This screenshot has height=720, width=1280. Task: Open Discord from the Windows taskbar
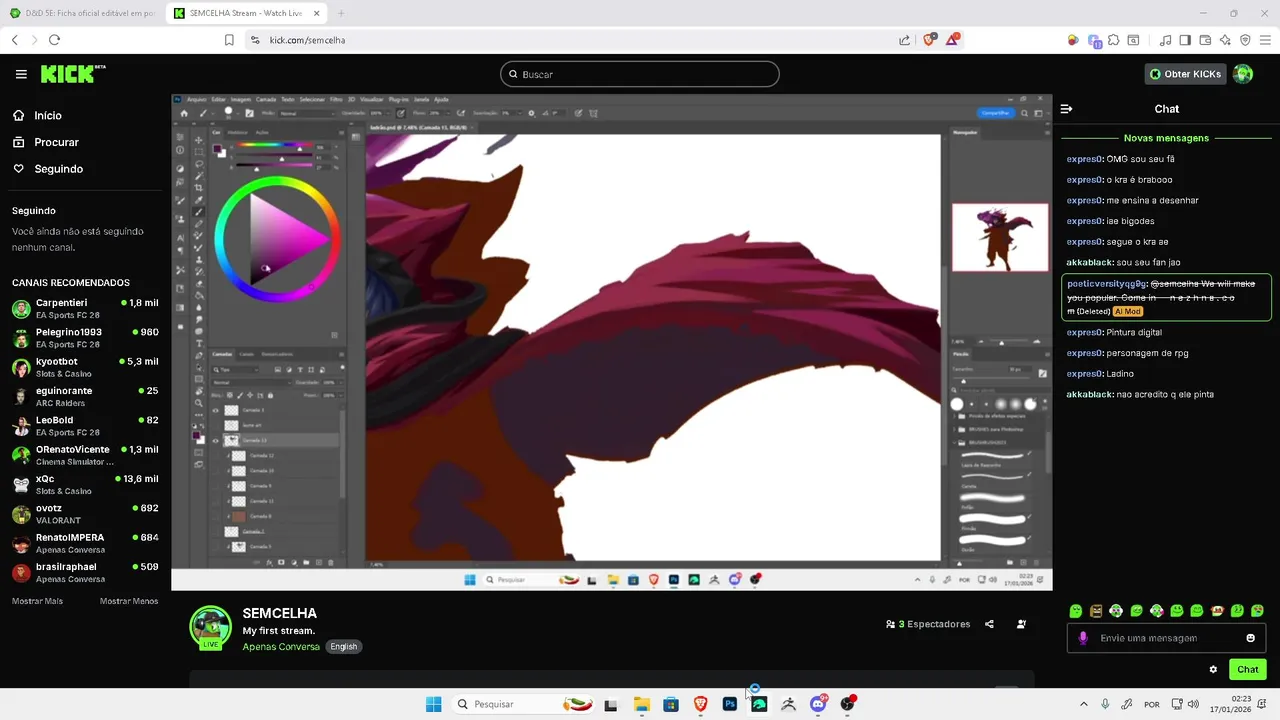(x=818, y=704)
